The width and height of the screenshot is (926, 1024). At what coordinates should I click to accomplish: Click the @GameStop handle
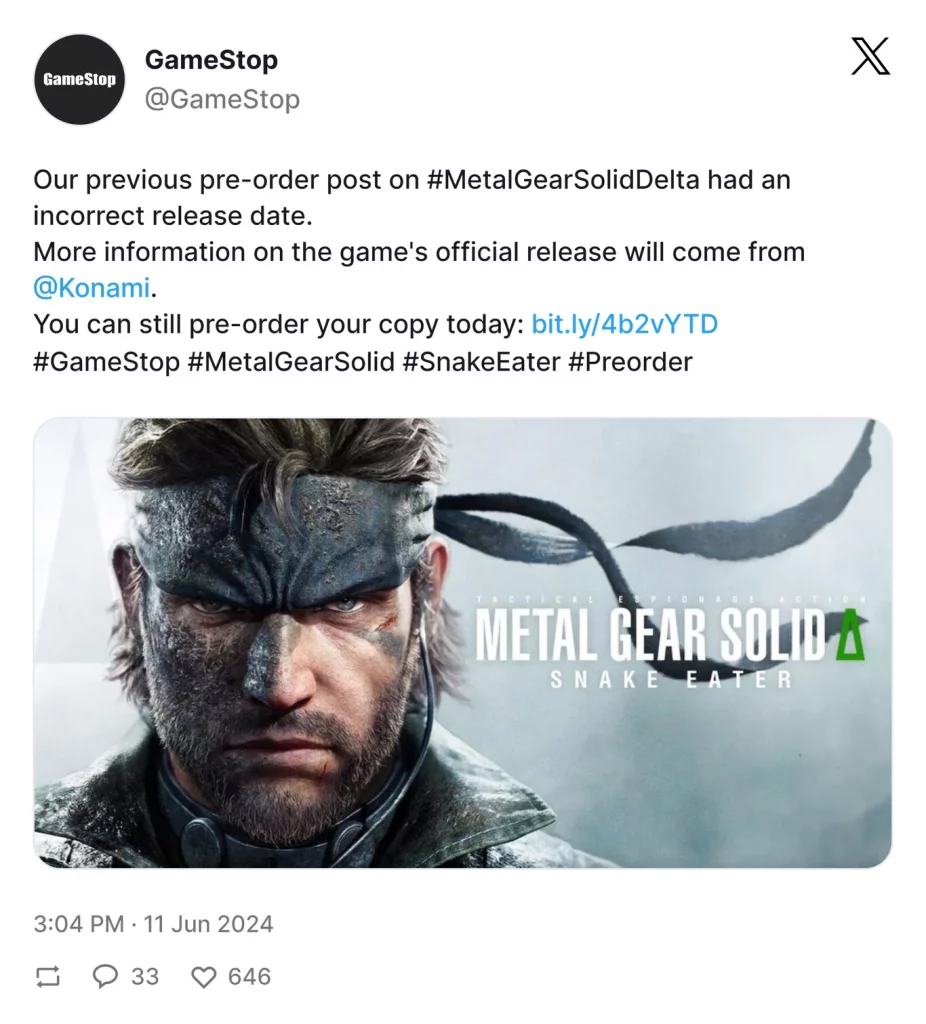pos(223,99)
